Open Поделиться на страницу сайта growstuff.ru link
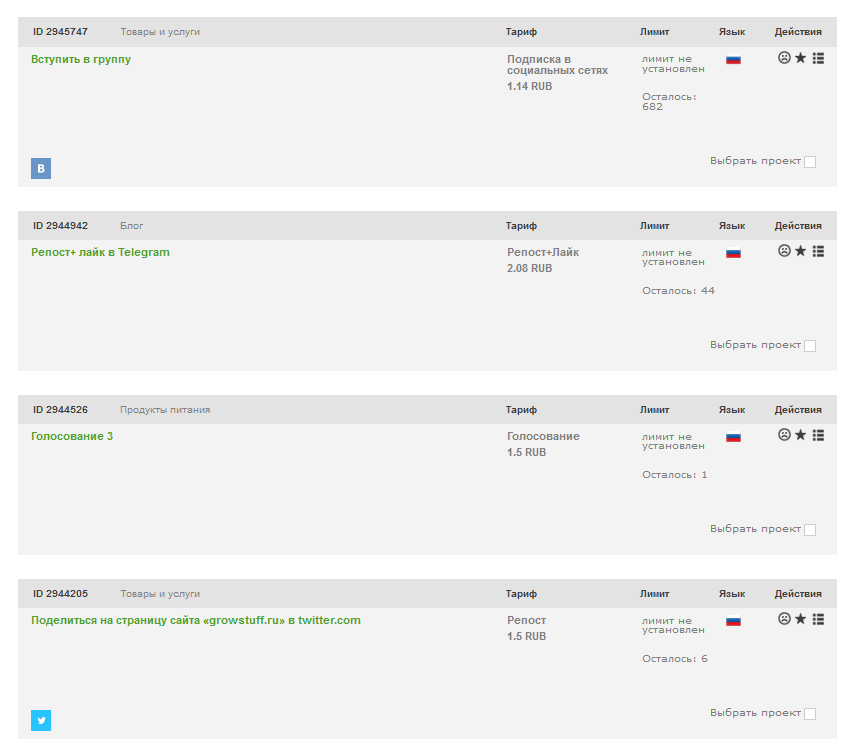This screenshot has width=858, height=756. (x=196, y=620)
